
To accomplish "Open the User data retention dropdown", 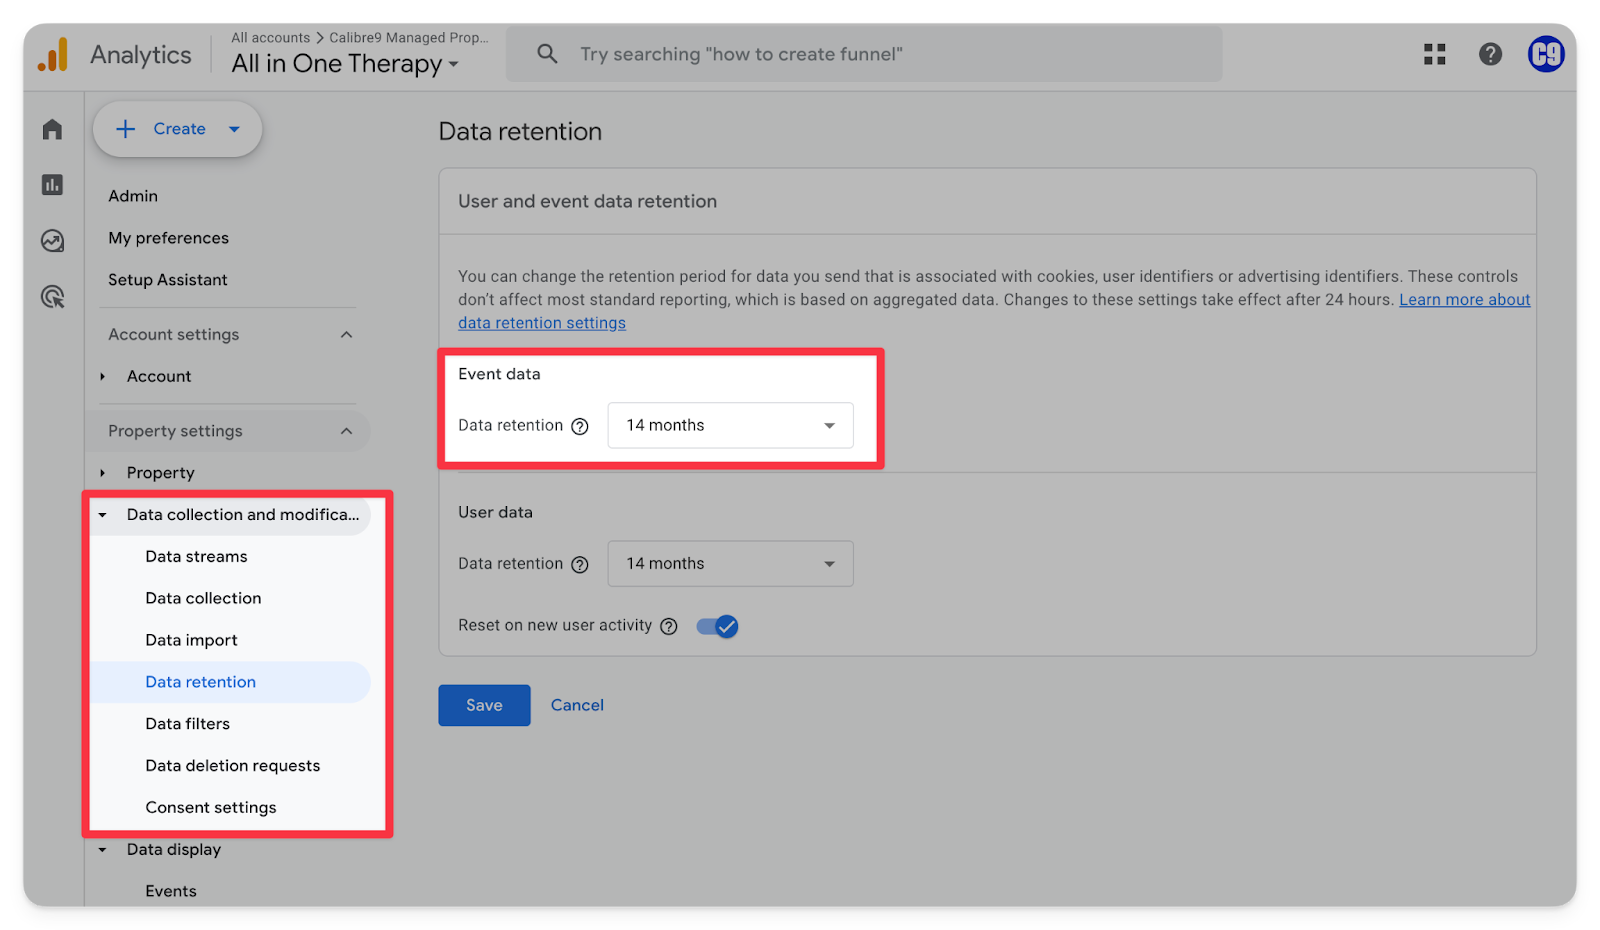I will tap(730, 564).
